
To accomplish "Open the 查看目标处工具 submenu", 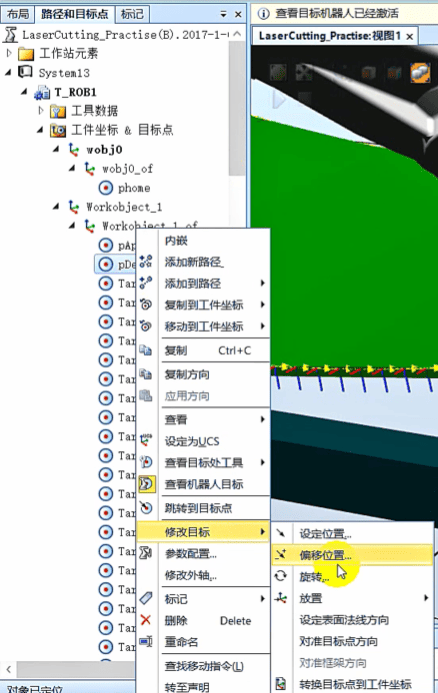I will 203,463.
